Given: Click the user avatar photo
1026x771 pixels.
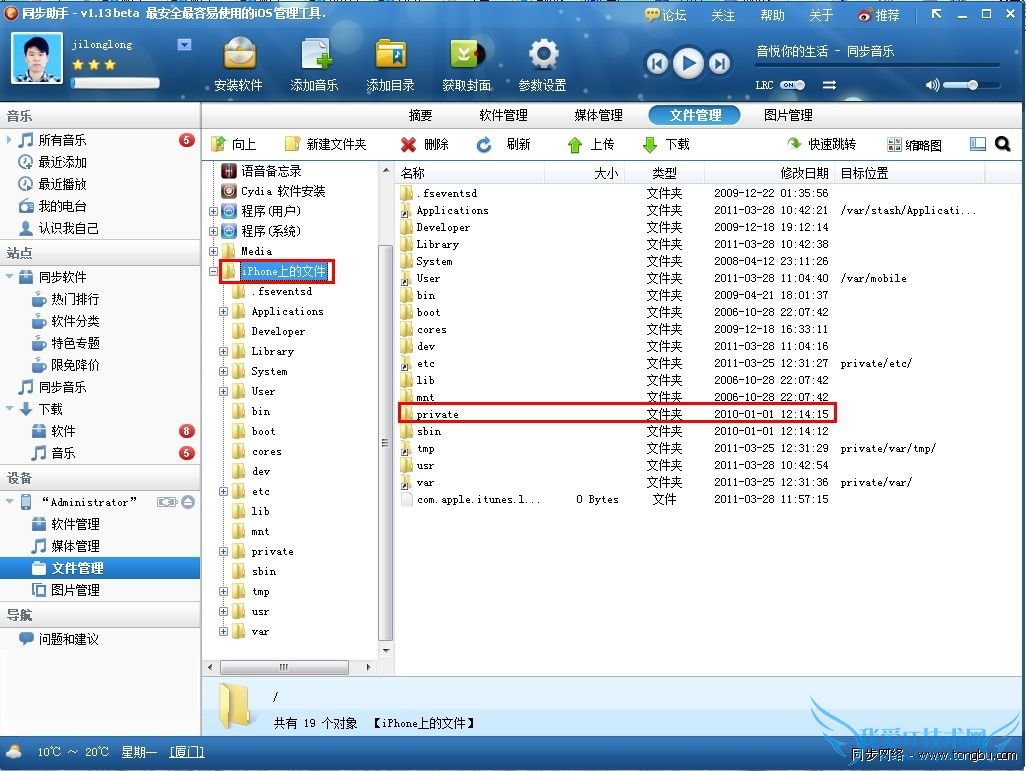Looking at the screenshot, I should (x=37, y=58).
